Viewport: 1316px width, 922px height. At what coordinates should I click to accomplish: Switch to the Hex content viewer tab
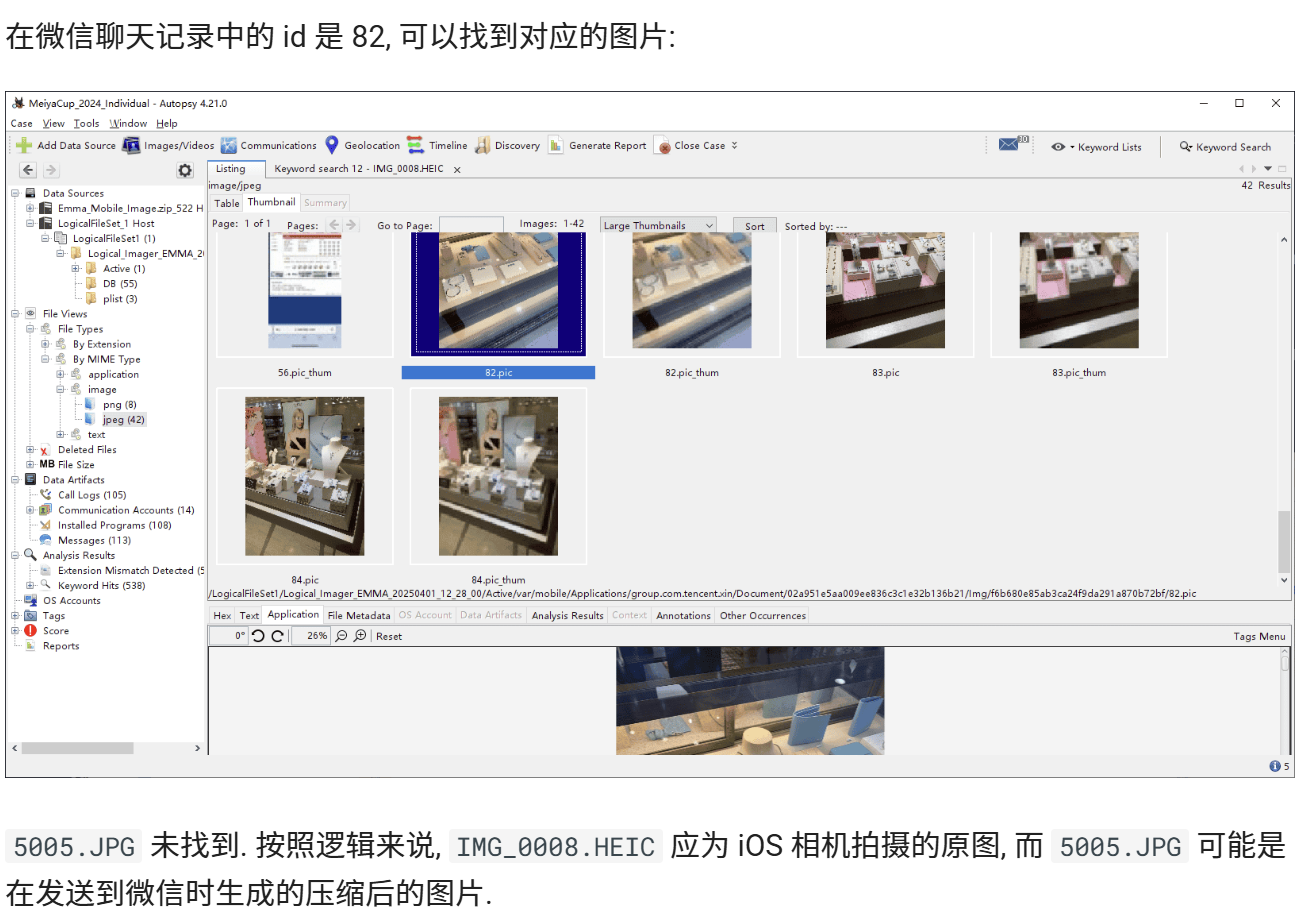click(x=221, y=615)
